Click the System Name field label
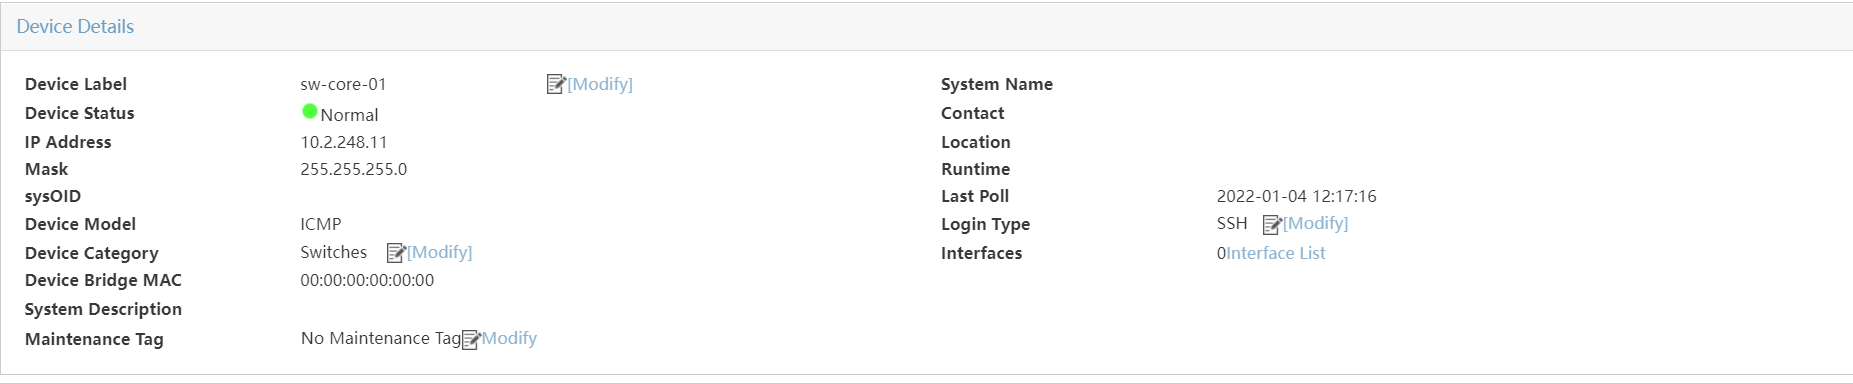This screenshot has width=1853, height=384. tap(997, 84)
